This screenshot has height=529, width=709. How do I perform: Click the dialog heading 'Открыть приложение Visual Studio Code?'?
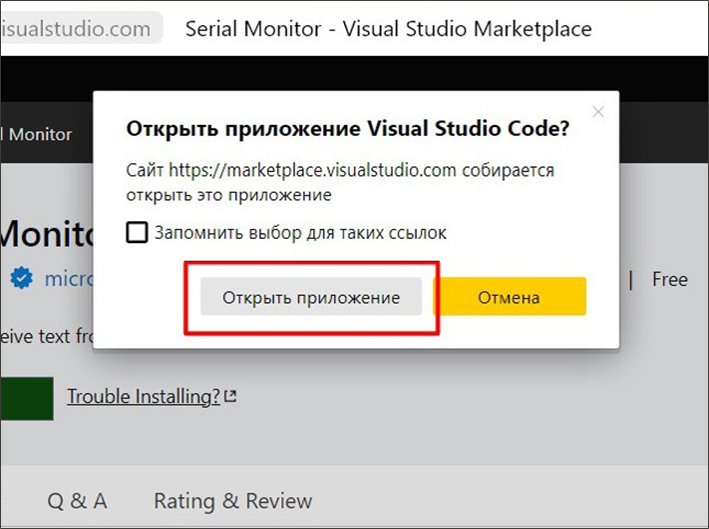coord(348,128)
